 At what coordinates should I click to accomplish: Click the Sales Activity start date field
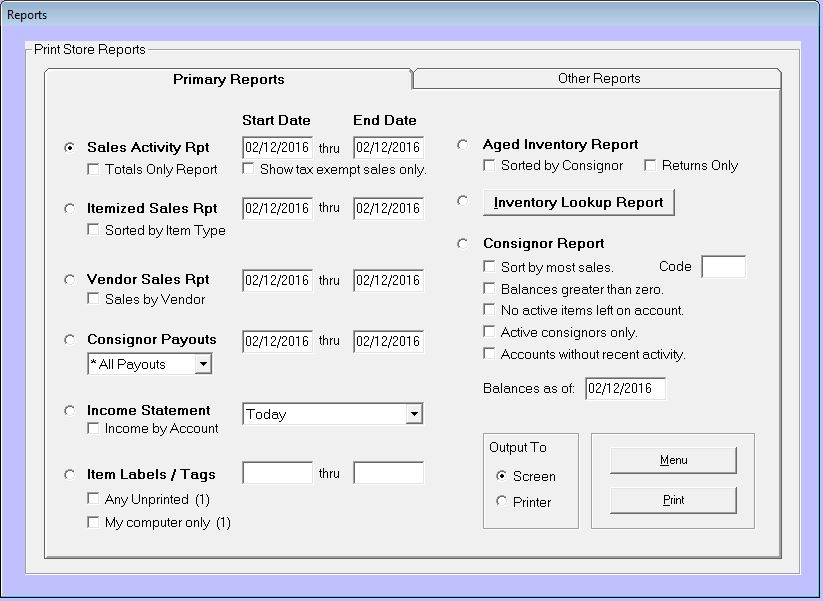coord(278,147)
